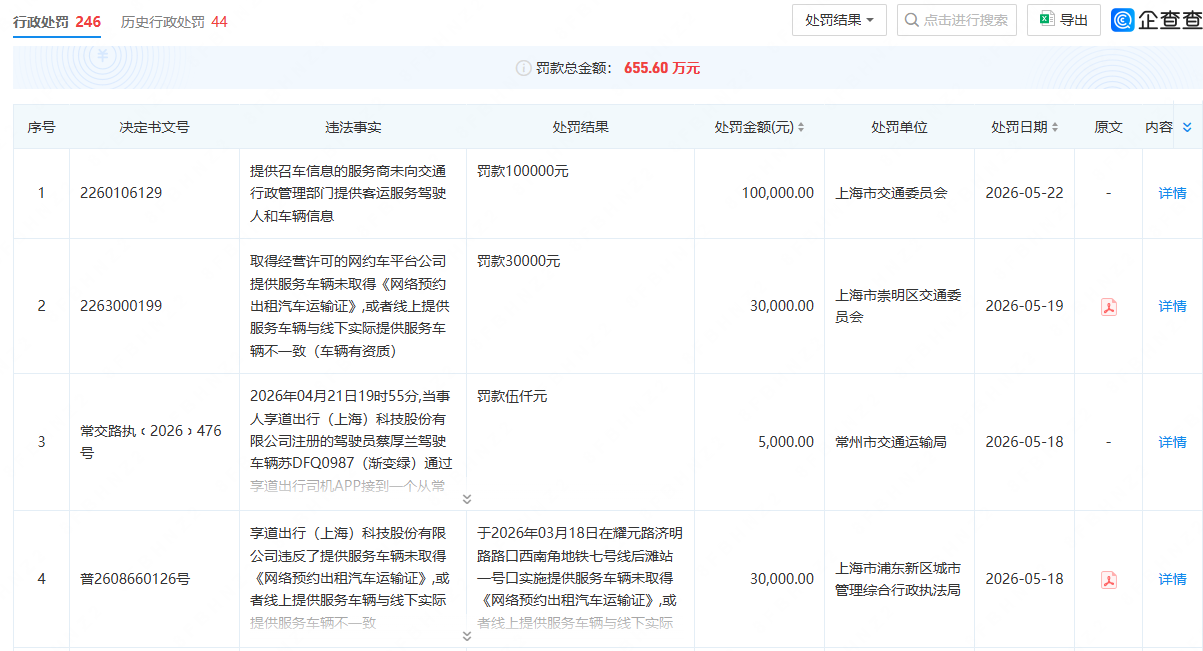
Task: Expand the truncated 违法事实 text in row 3
Action: click(x=466, y=498)
